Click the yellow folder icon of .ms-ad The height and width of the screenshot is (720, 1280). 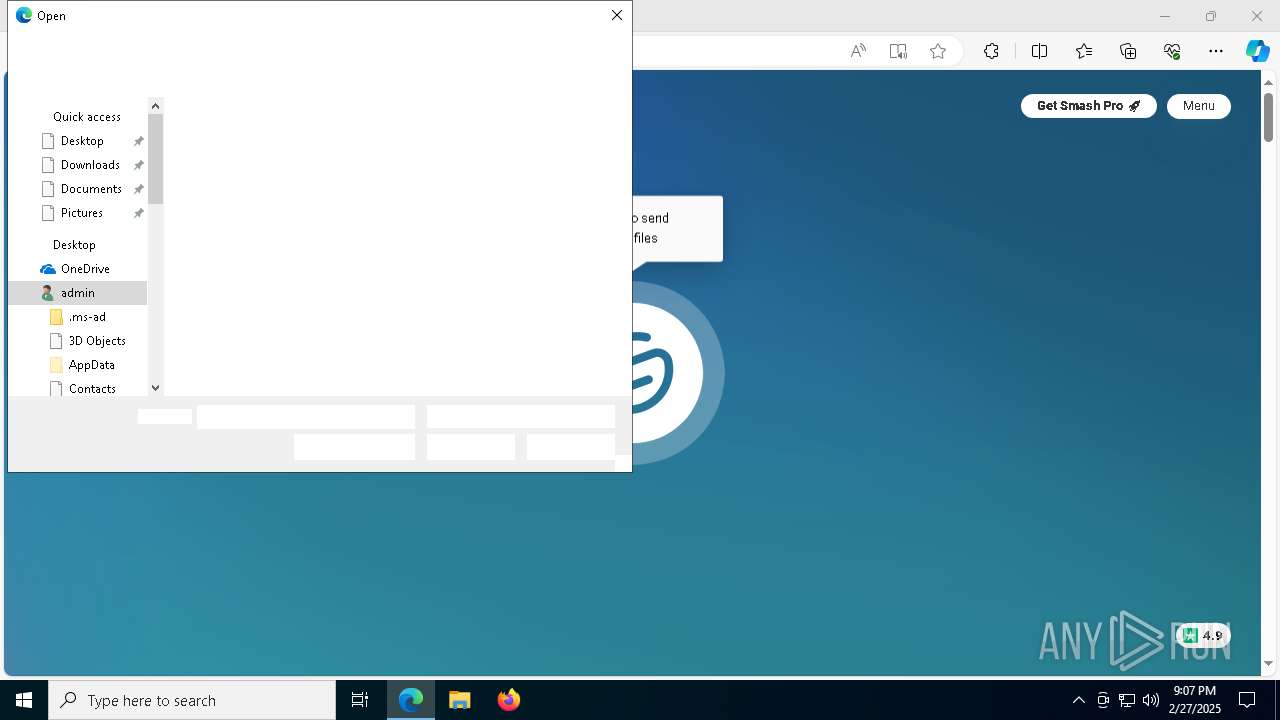[x=56, y=317]
